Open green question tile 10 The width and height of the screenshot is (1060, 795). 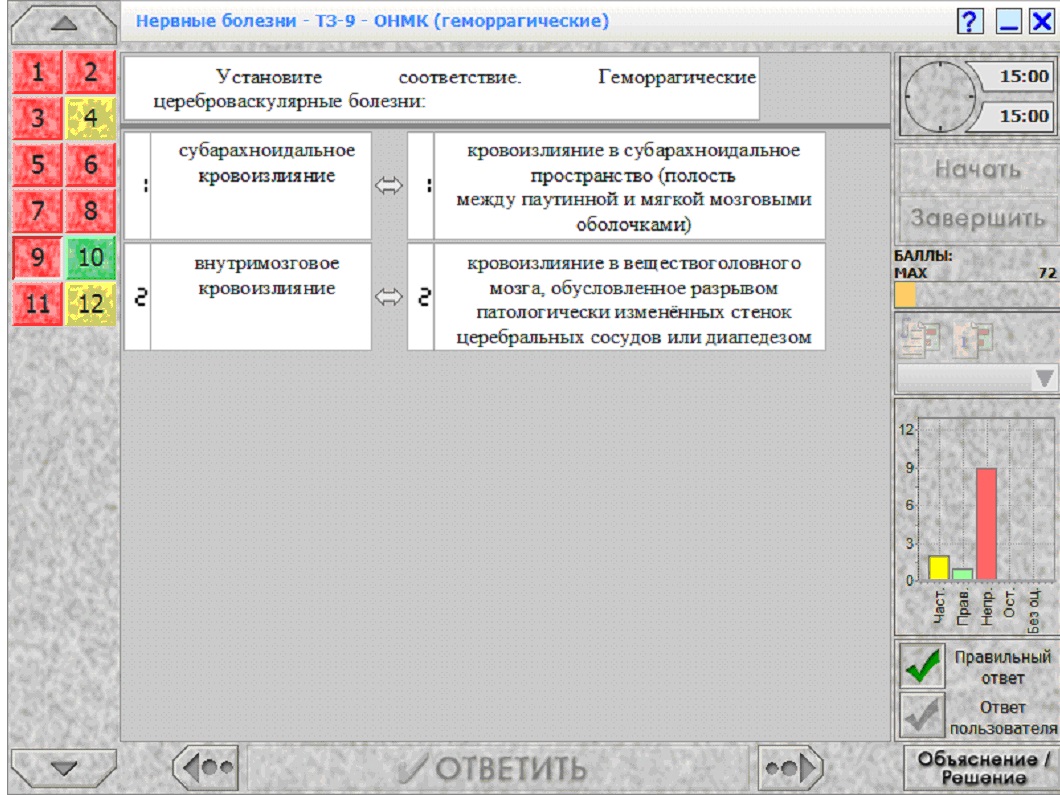point(91,258)
